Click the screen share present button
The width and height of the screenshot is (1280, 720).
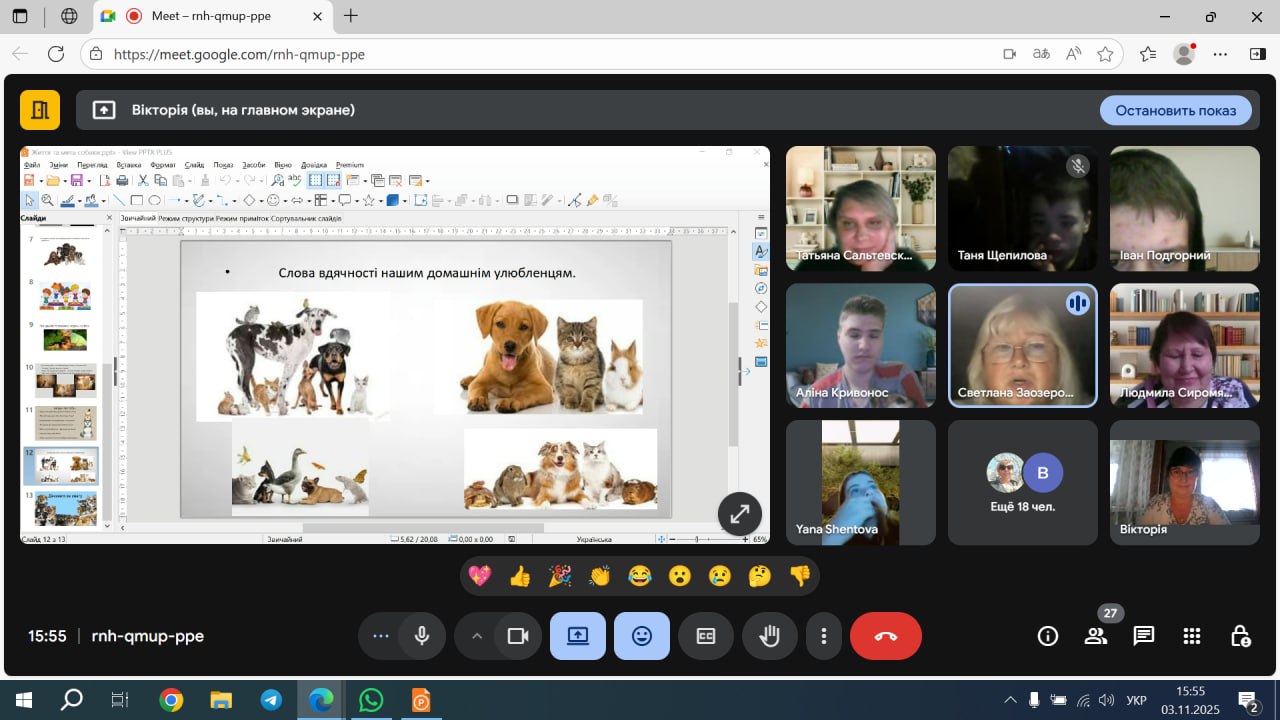click(x=578, y=636)
